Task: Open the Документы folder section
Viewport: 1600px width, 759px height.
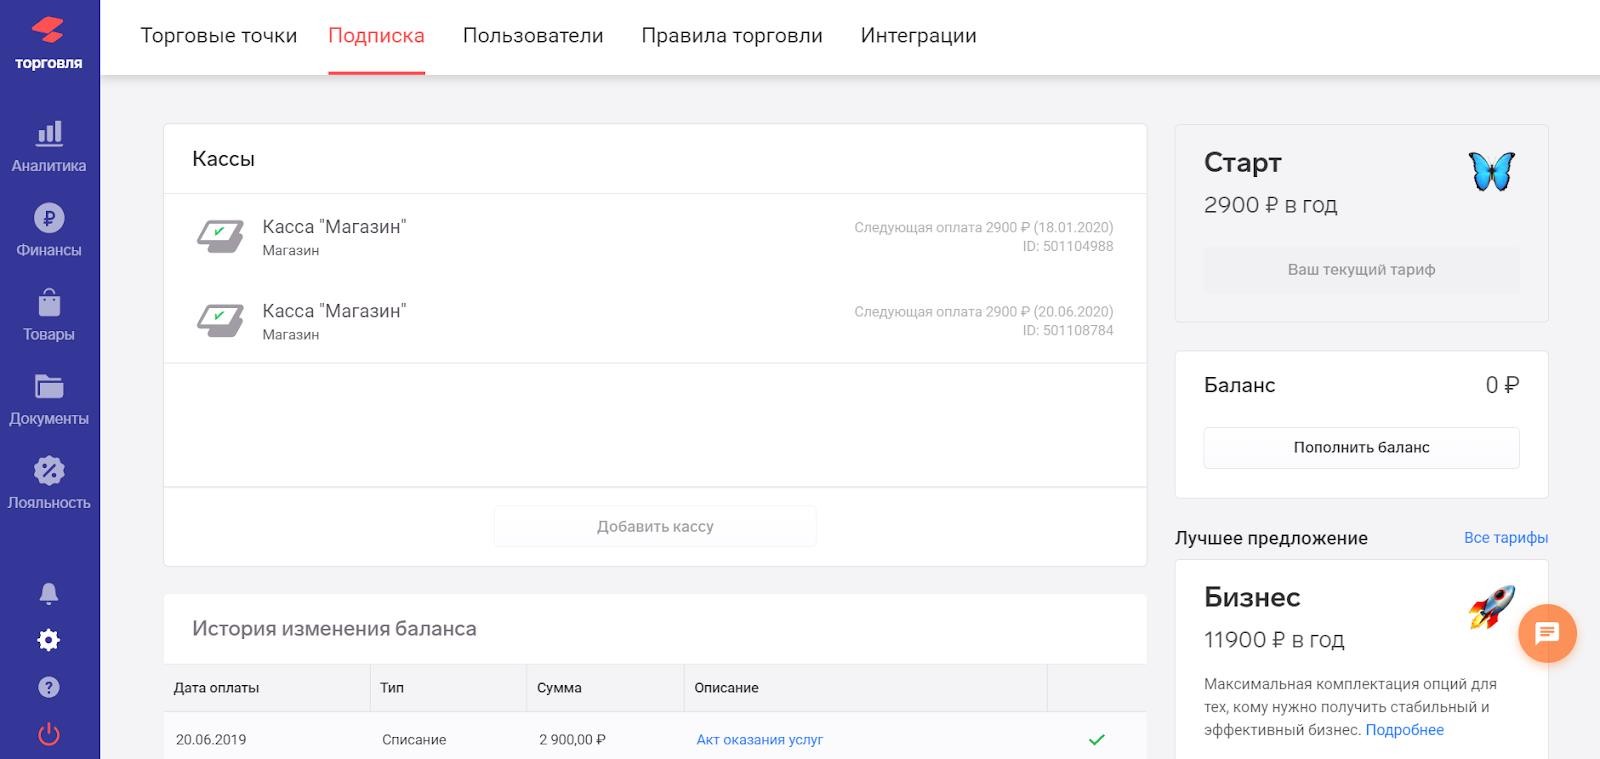Action: (49, 400)
